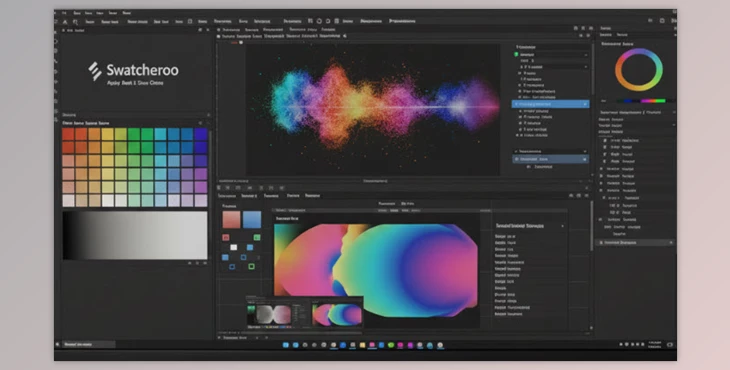
Task: Click the colorful particle burst canvas
Action: (x=372, y=109)
